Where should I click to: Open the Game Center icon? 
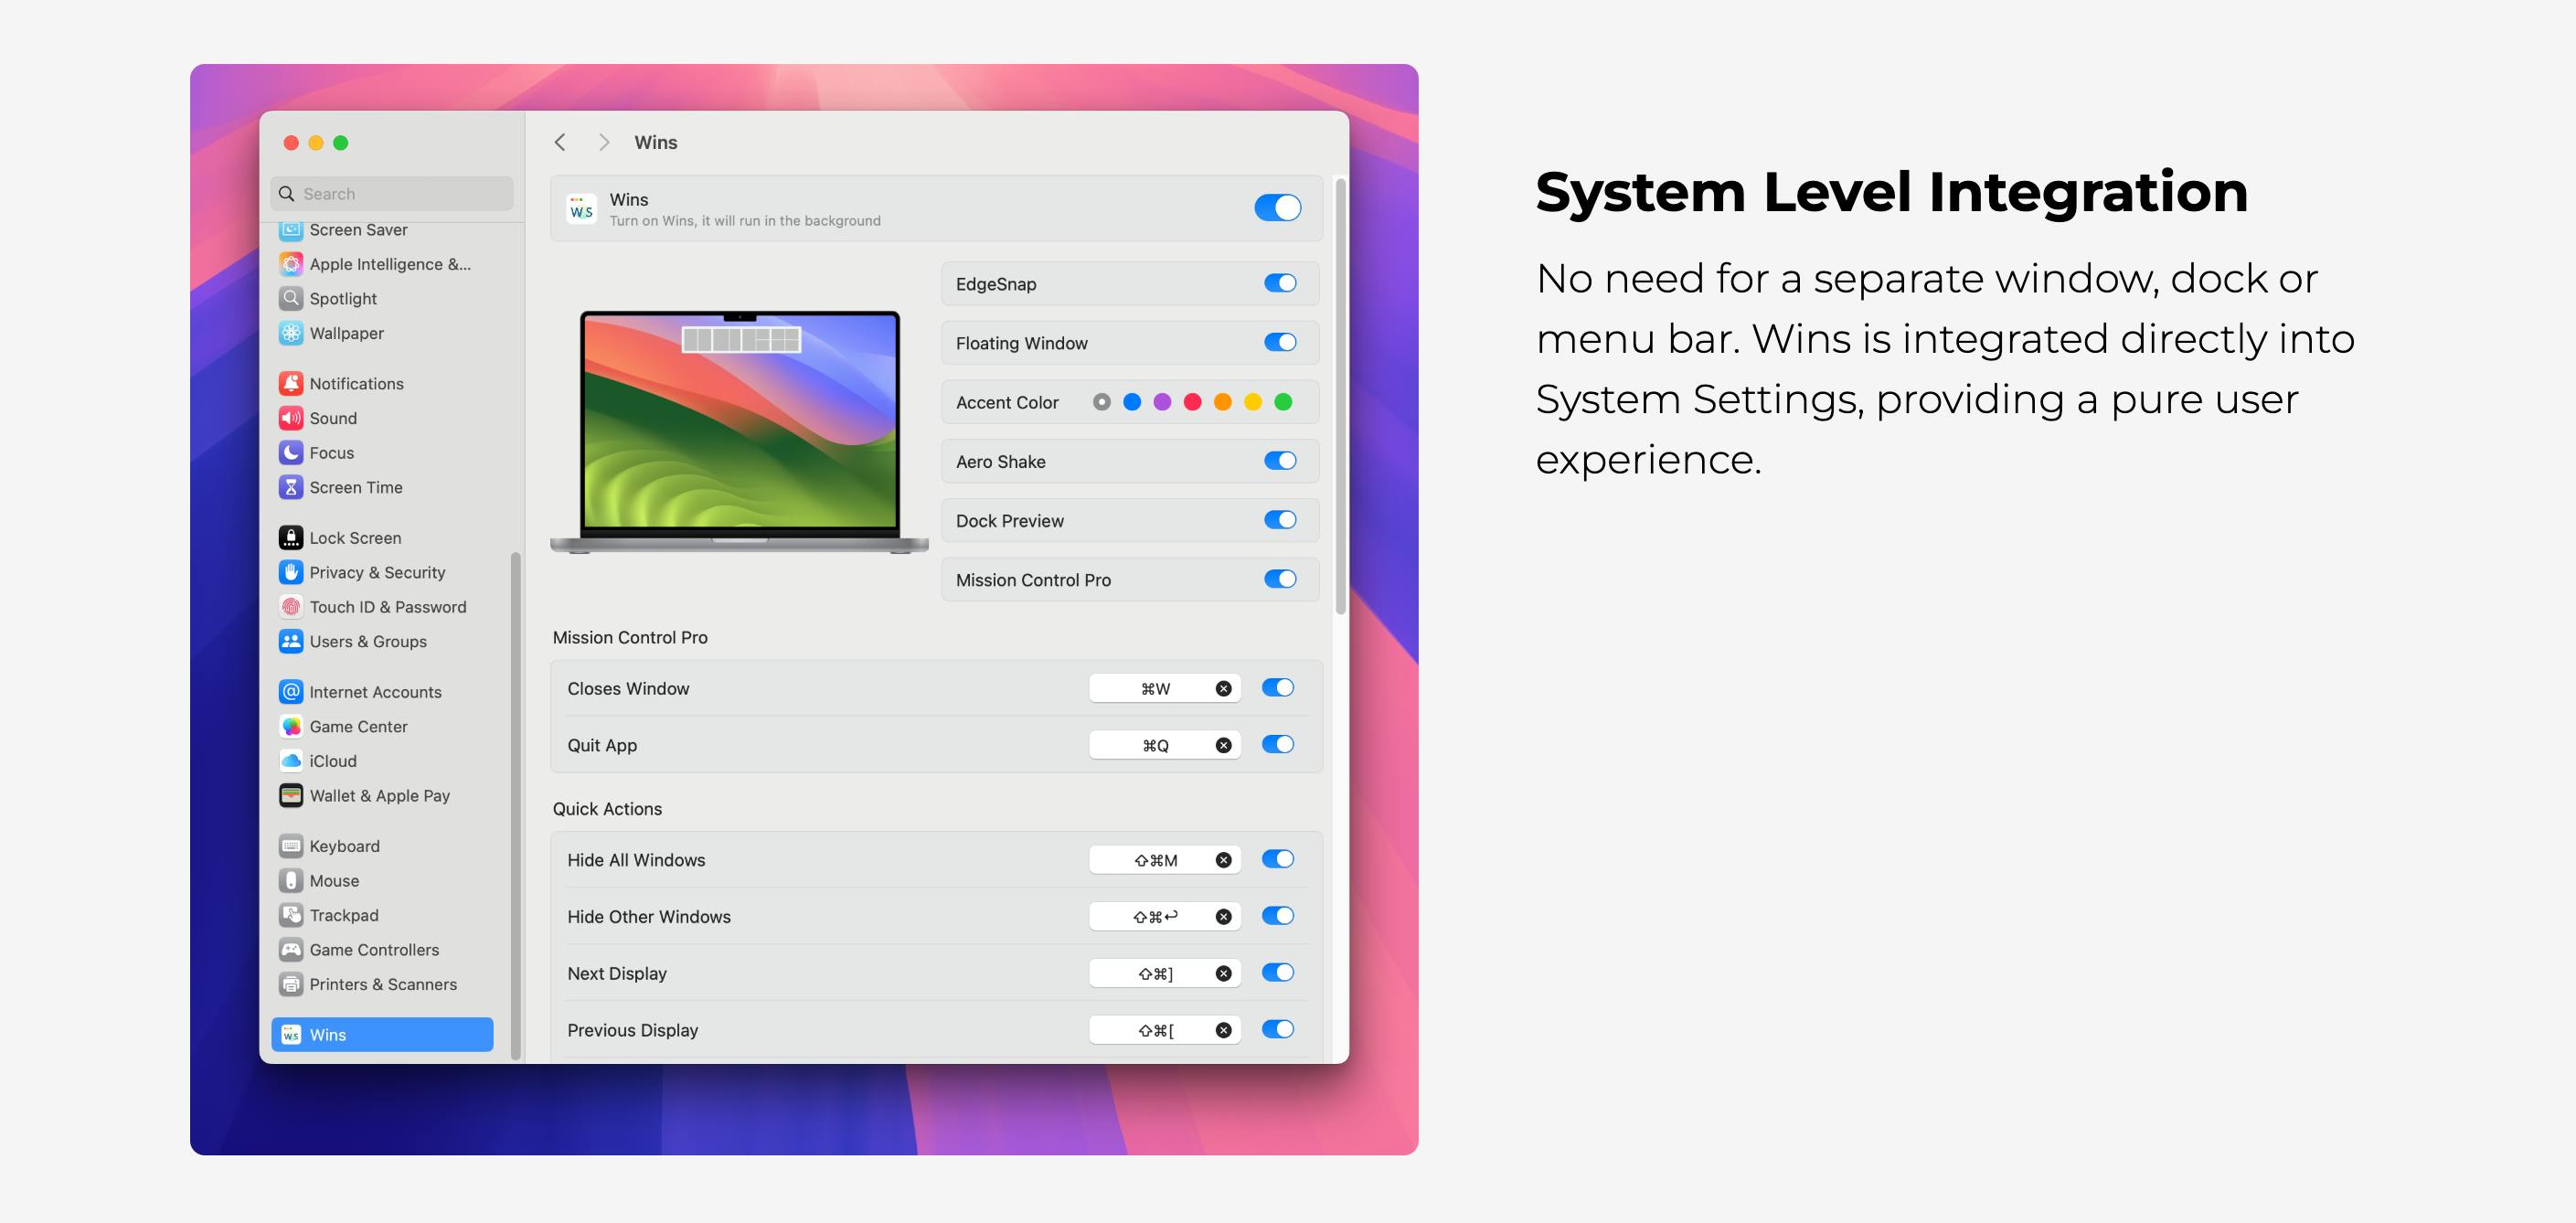point(291,726)
